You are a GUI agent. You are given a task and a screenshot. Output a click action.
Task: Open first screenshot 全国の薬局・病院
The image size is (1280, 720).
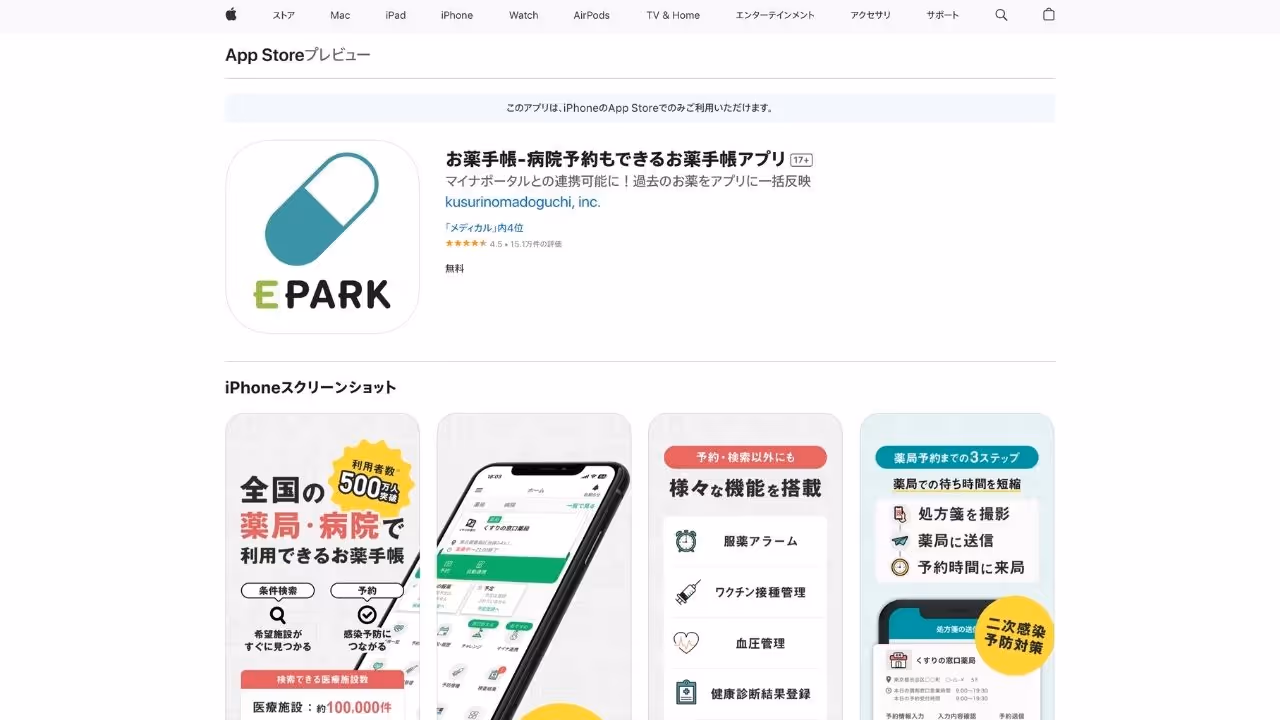322,567
